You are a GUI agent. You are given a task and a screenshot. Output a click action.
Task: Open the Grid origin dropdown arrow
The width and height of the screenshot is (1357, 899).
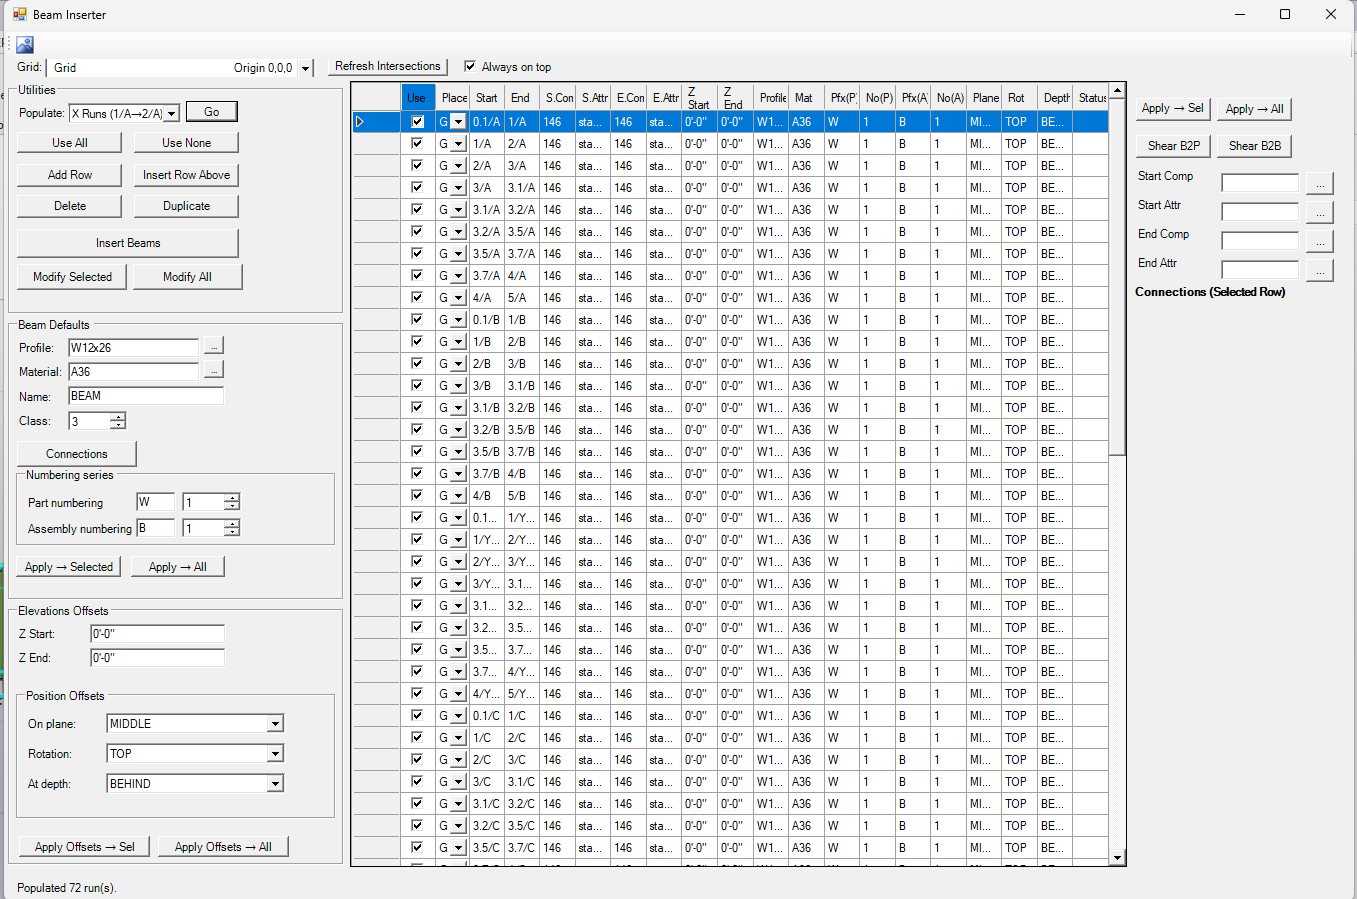305,68
